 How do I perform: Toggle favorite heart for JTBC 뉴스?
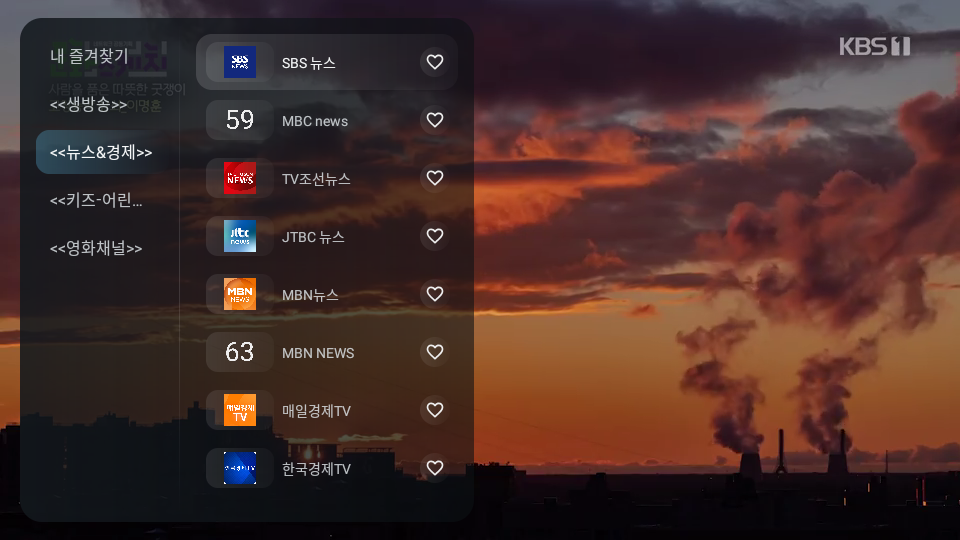tap(435, 236)
